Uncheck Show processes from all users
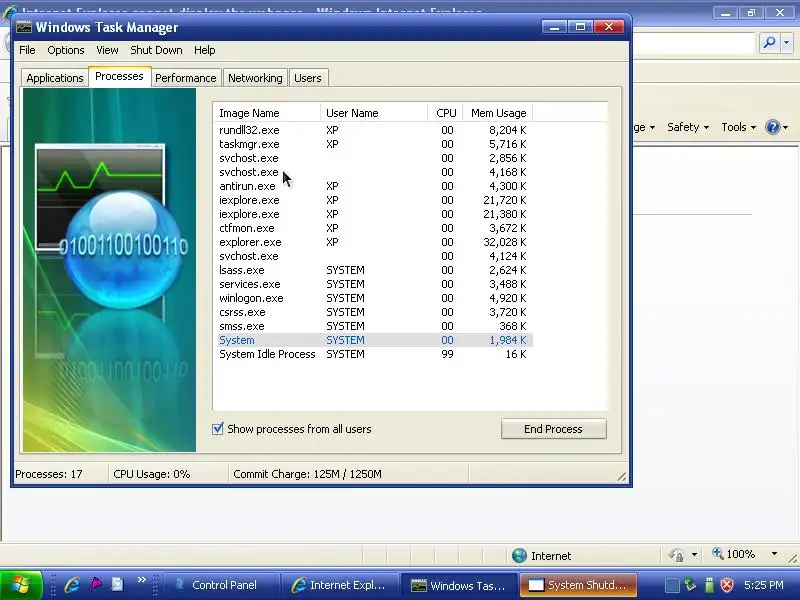The height and width of the screenshot is (600, 800). [x=218, y=429]
